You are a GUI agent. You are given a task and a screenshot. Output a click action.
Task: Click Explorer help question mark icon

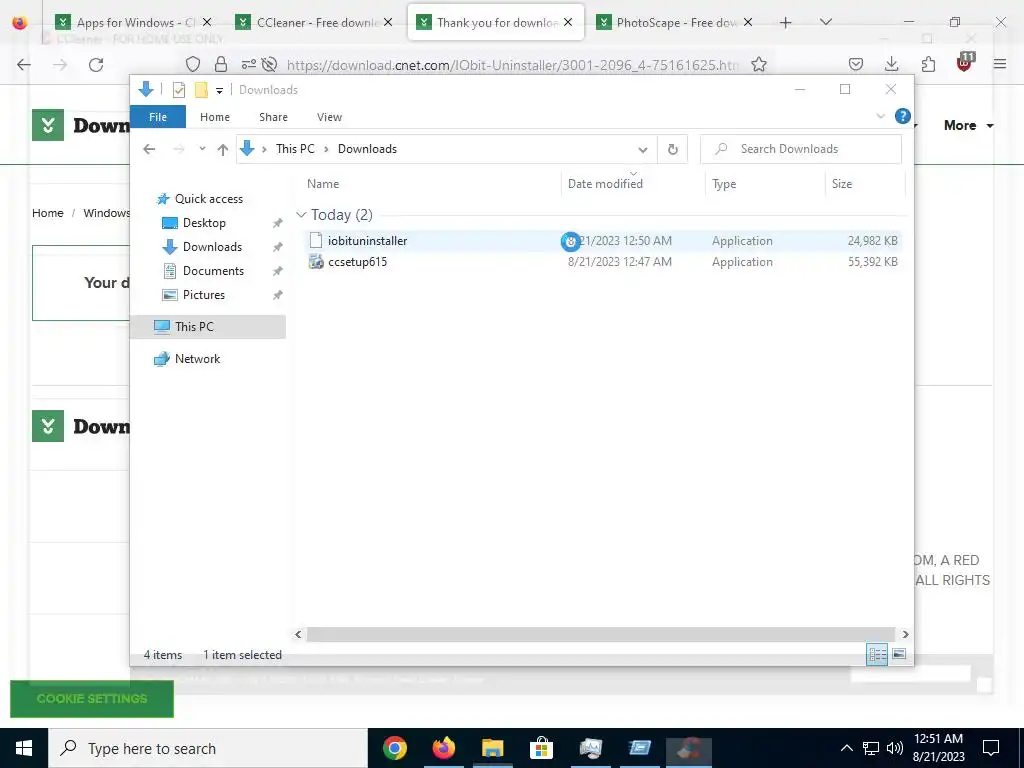pos(903,116)
